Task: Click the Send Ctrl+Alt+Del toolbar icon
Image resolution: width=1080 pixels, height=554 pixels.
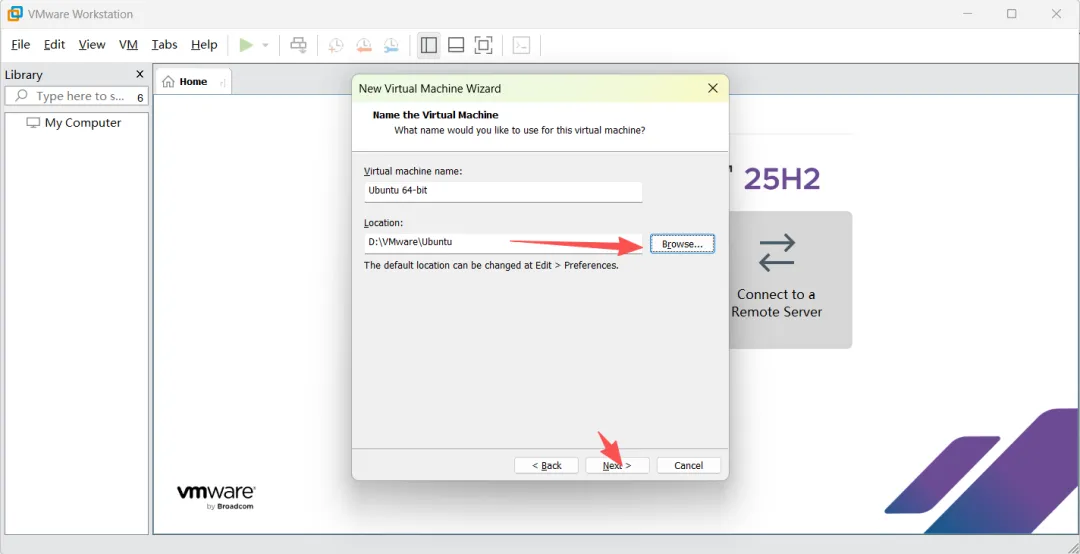Action: pyautogui.click(x=298, y=45)
